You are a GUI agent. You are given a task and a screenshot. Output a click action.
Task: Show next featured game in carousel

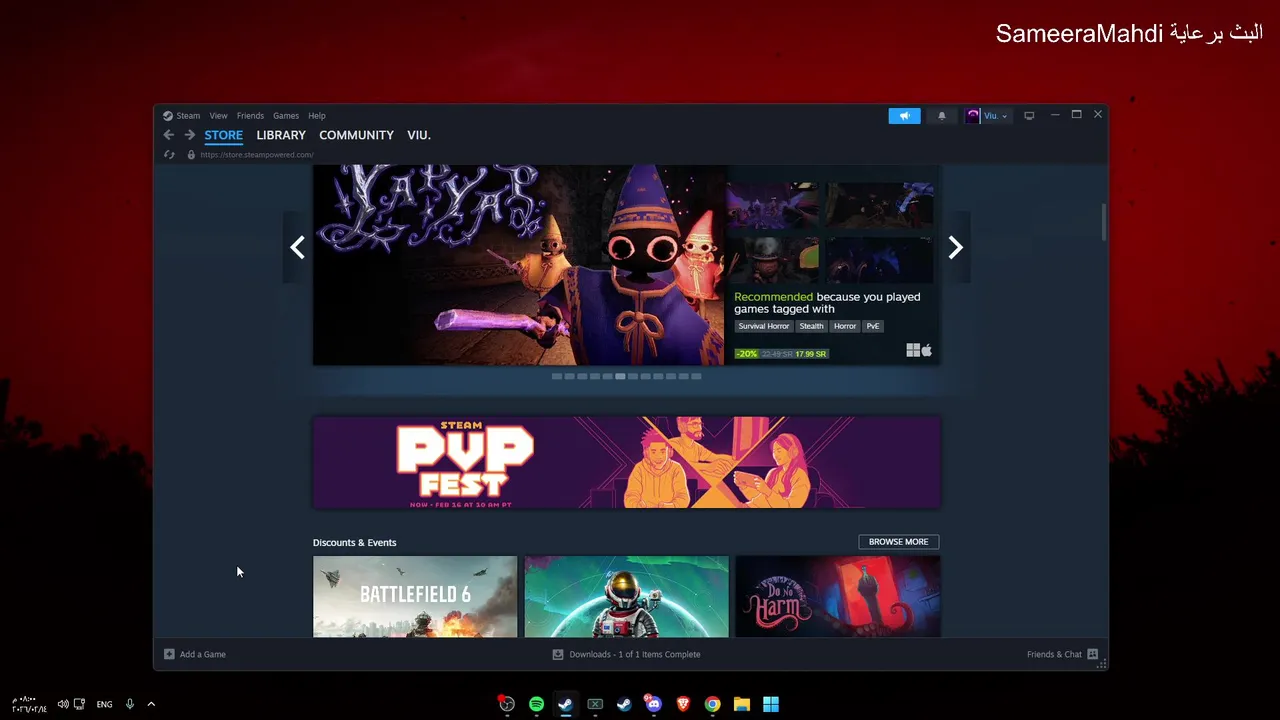956,247
